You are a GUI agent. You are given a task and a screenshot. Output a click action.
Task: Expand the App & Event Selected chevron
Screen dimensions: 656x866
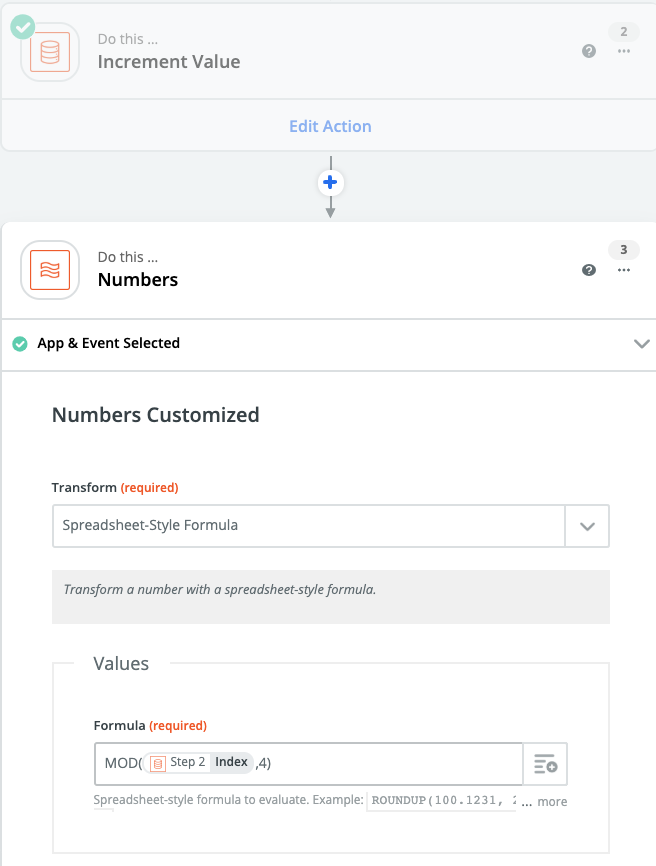click(641, 344)
